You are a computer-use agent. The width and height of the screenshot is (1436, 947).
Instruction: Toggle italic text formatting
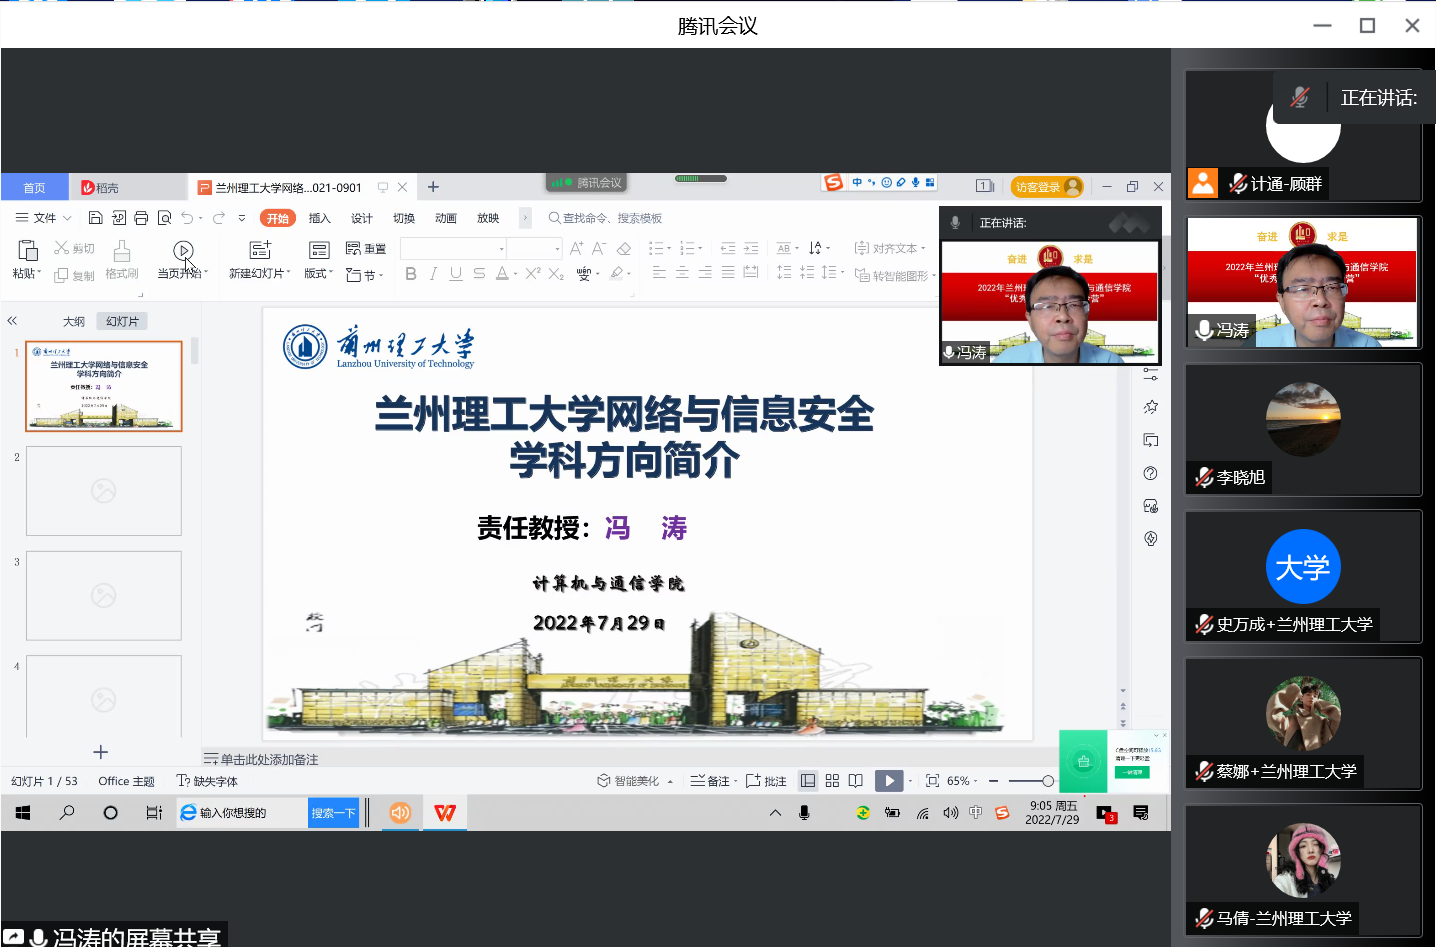point(433,274)
